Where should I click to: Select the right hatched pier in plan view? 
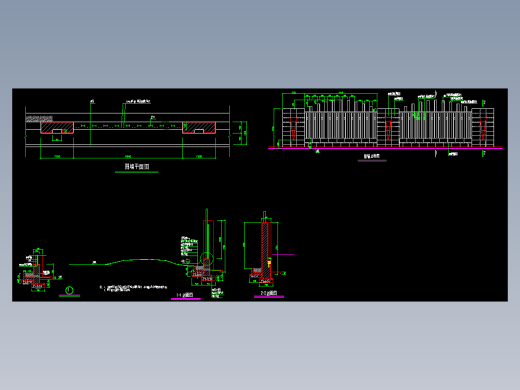tap(199, 128)
